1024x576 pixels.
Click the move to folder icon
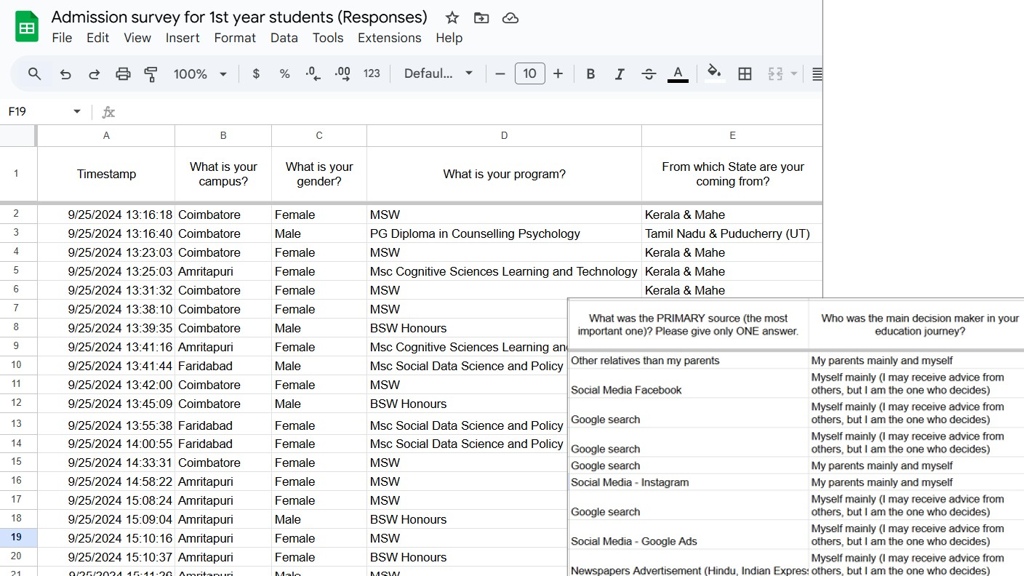click(x=481, y=18)
